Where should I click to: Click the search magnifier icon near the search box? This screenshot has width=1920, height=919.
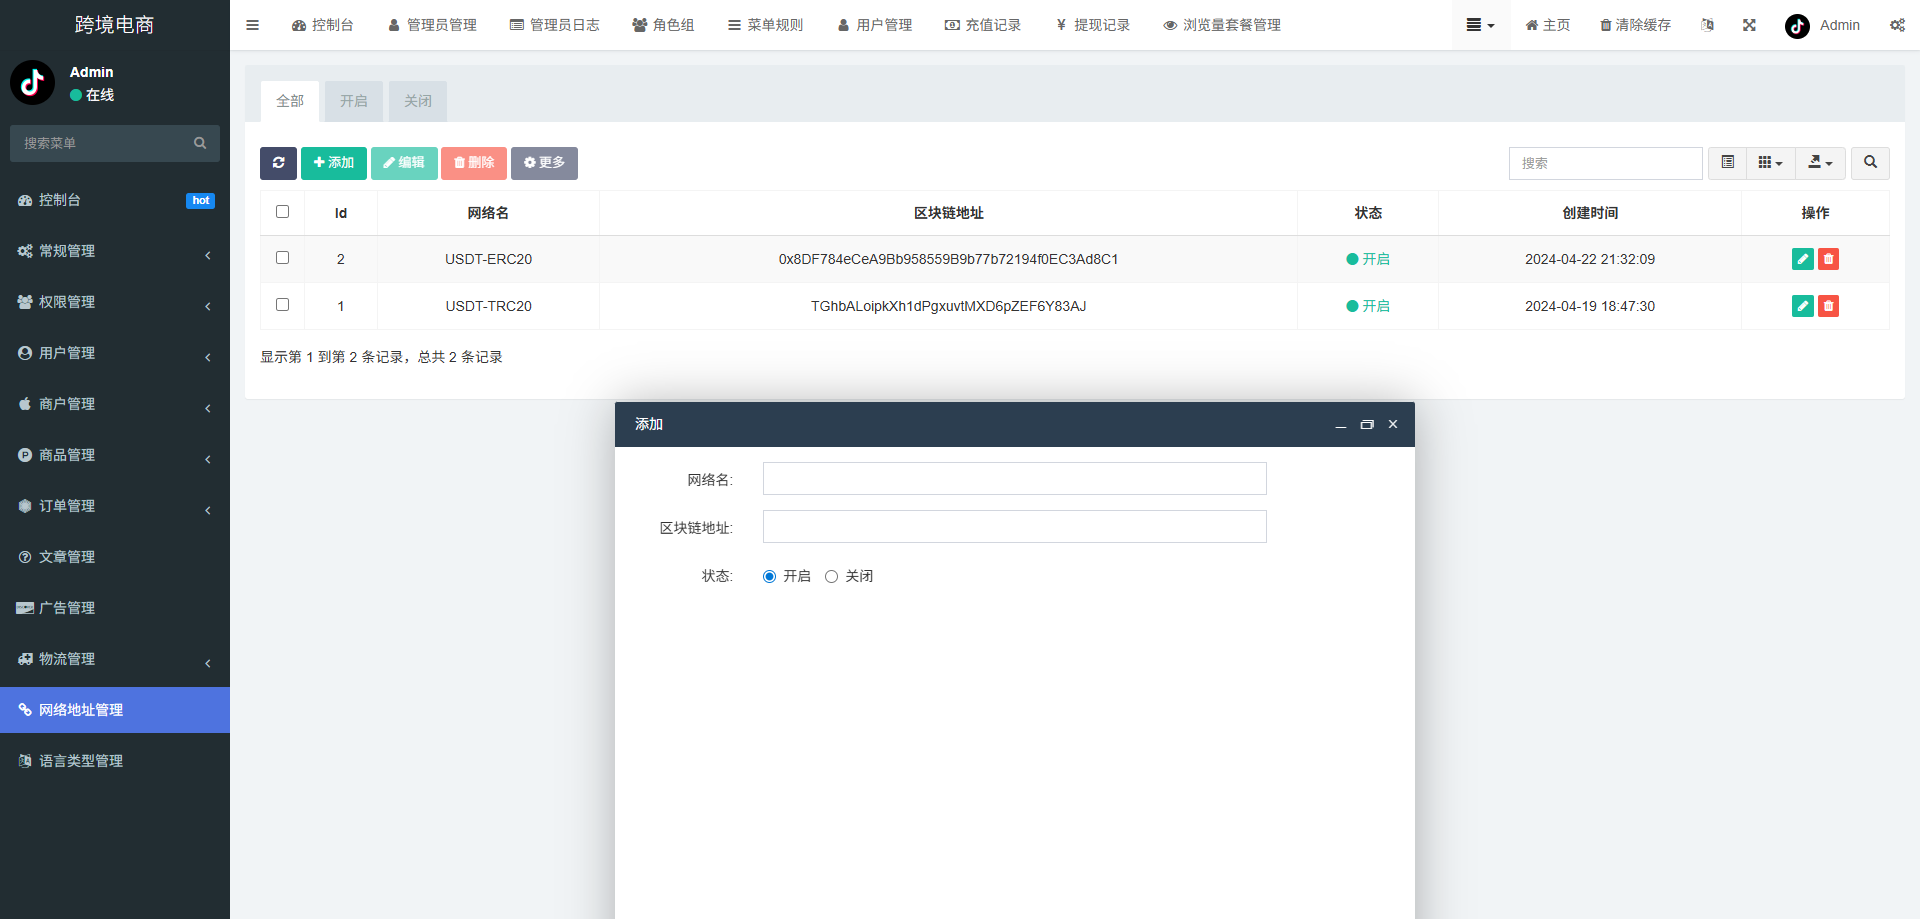pos(1869,163)
